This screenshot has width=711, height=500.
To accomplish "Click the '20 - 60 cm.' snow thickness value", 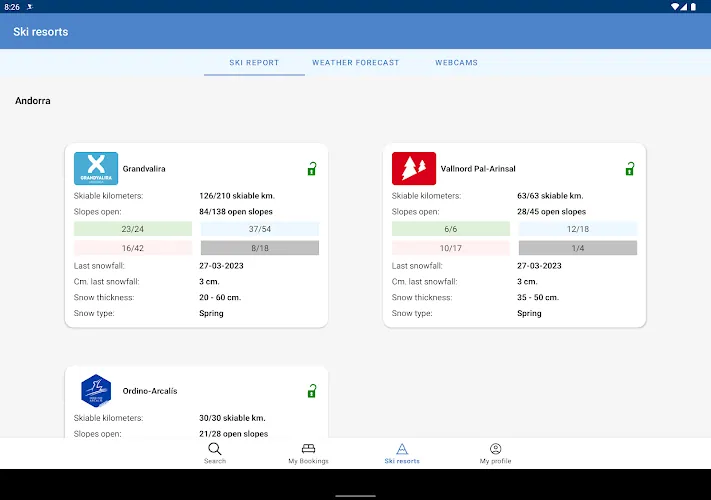I will [220, 297].
